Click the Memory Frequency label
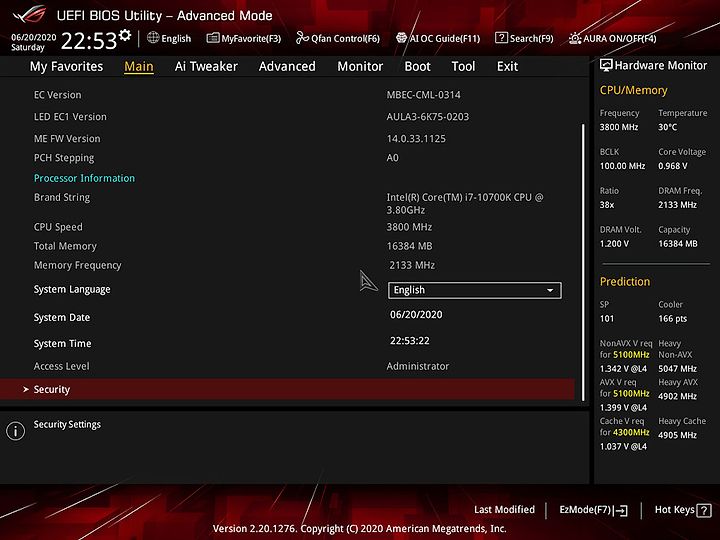Screen dimensions: 720x540 78,265
